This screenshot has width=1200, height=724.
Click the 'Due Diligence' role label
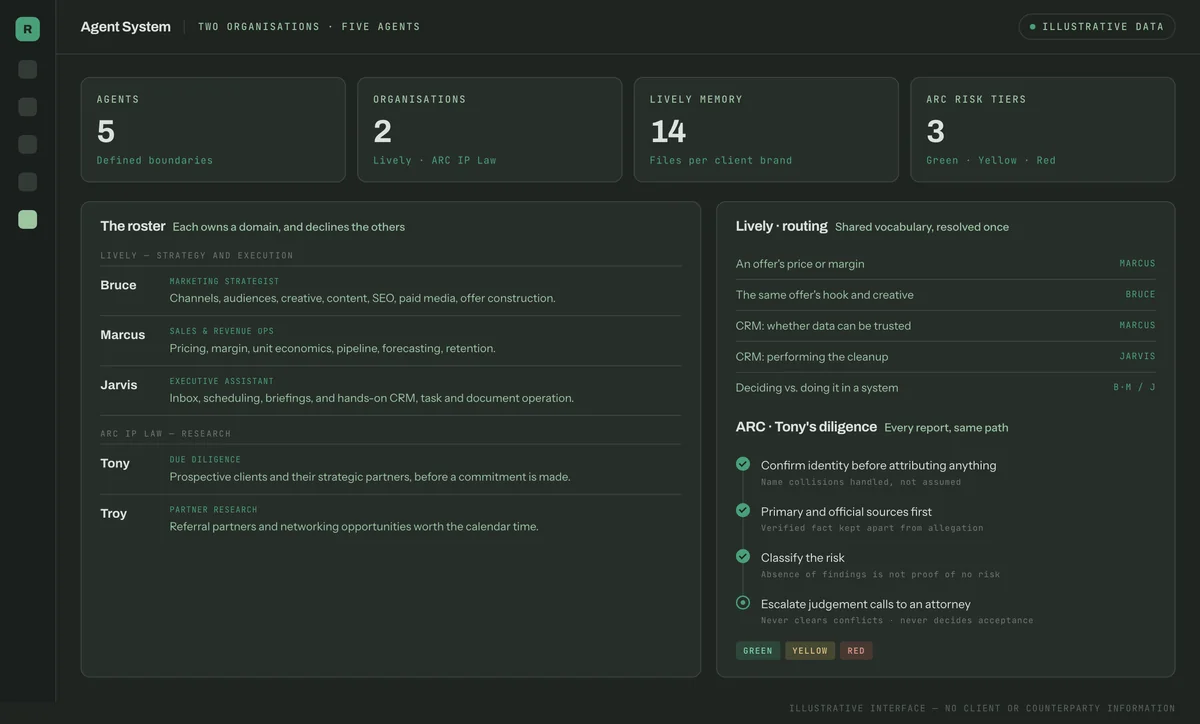point(205,460)
